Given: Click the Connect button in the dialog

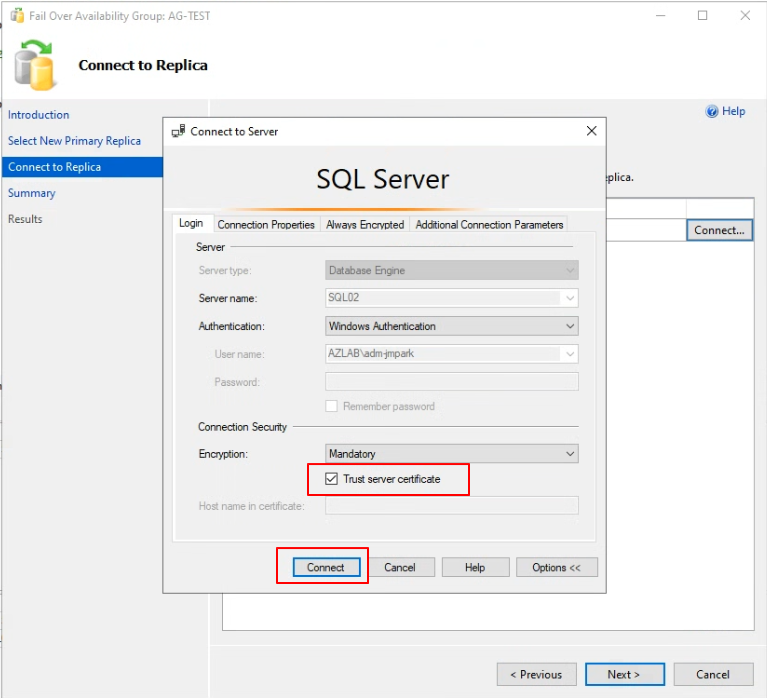Looking at the screenshot, I should [326, 567].
